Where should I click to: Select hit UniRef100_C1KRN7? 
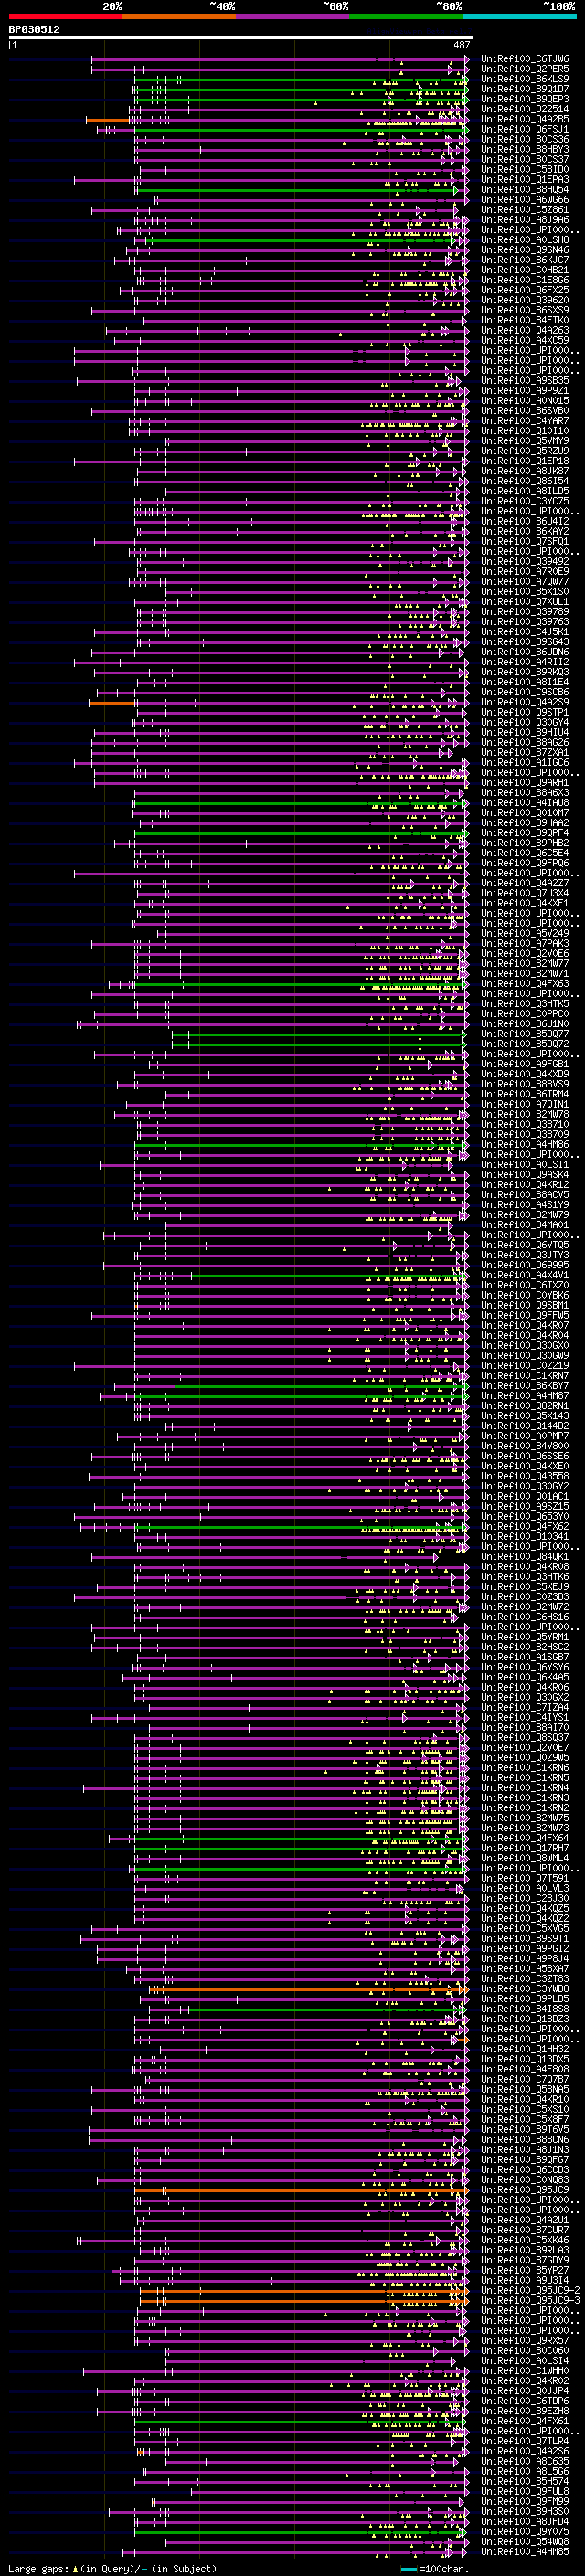(x=525, y=1376)
